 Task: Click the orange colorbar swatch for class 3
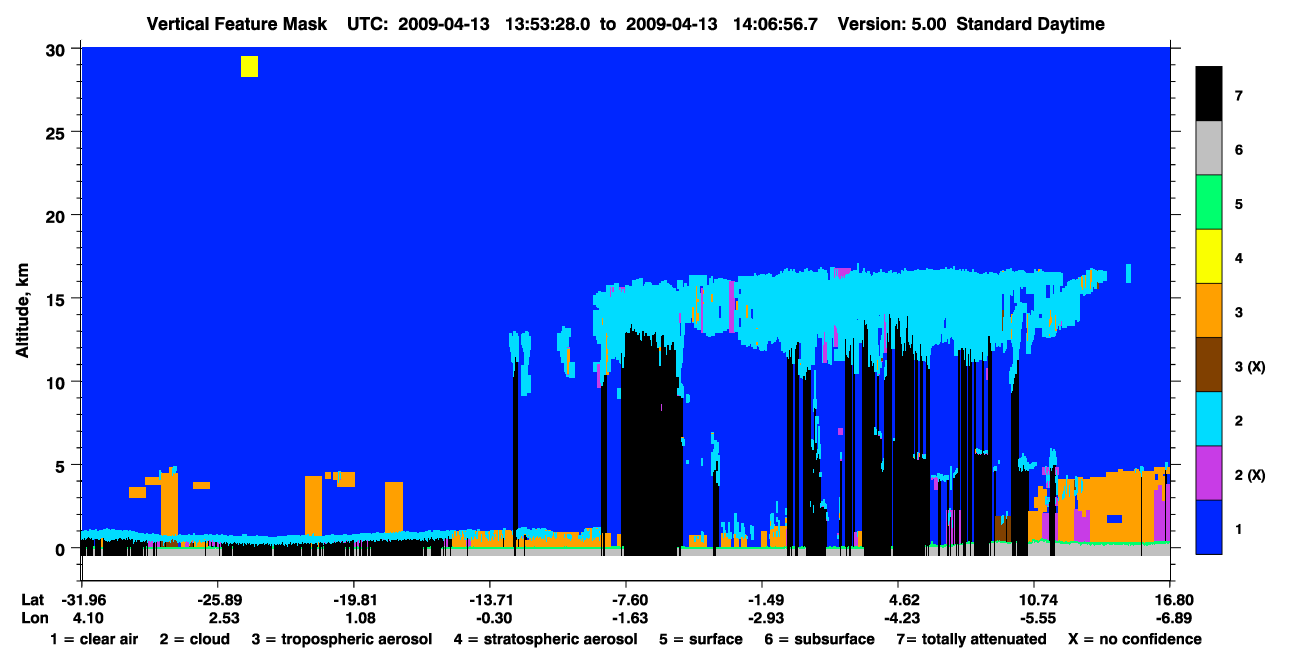[x=1209, y=311]
